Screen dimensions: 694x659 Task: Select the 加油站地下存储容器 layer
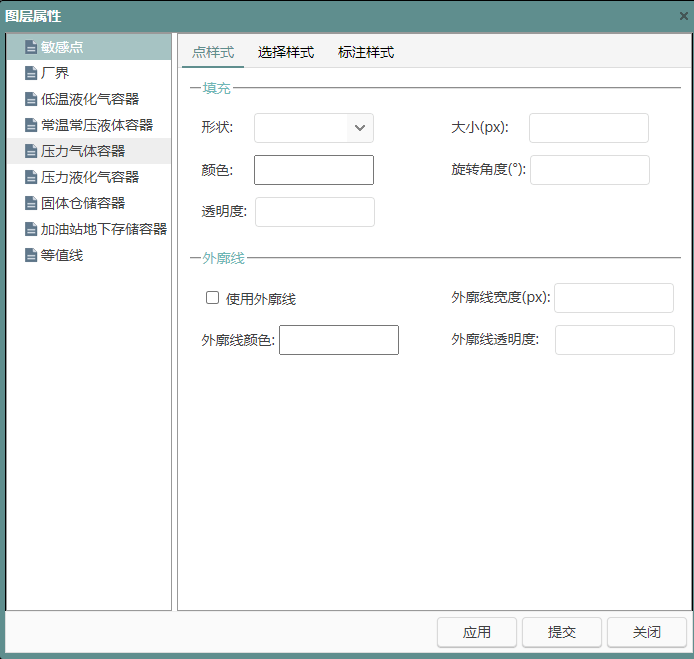[104, 229]
